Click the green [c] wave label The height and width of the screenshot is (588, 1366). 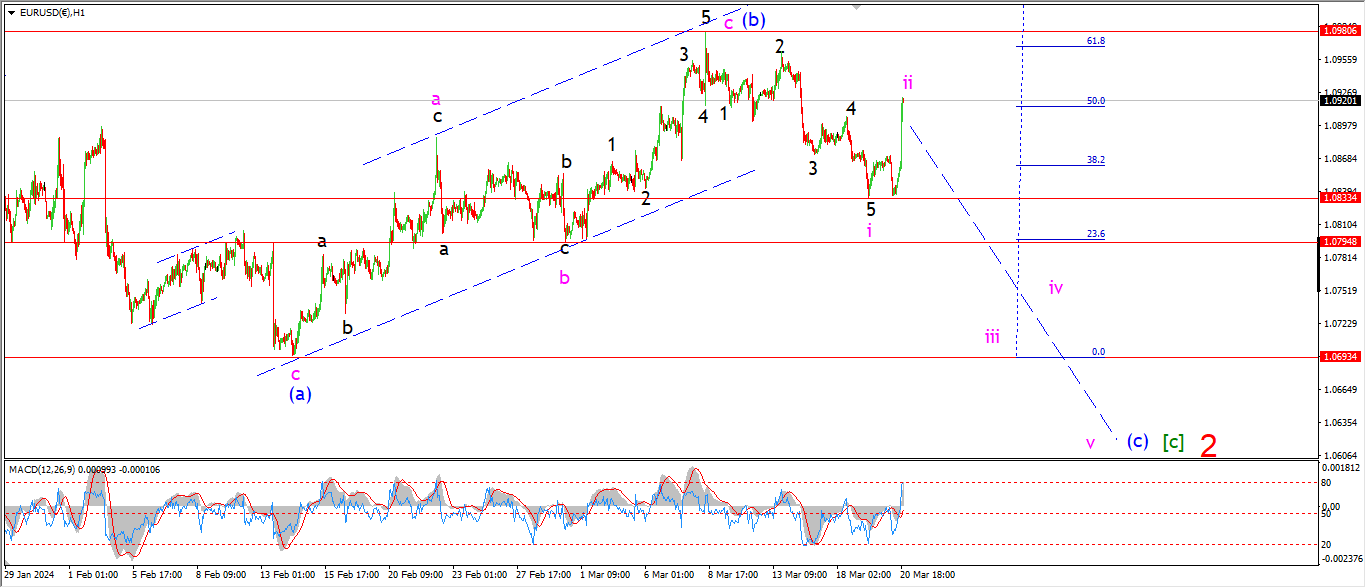1173,442
